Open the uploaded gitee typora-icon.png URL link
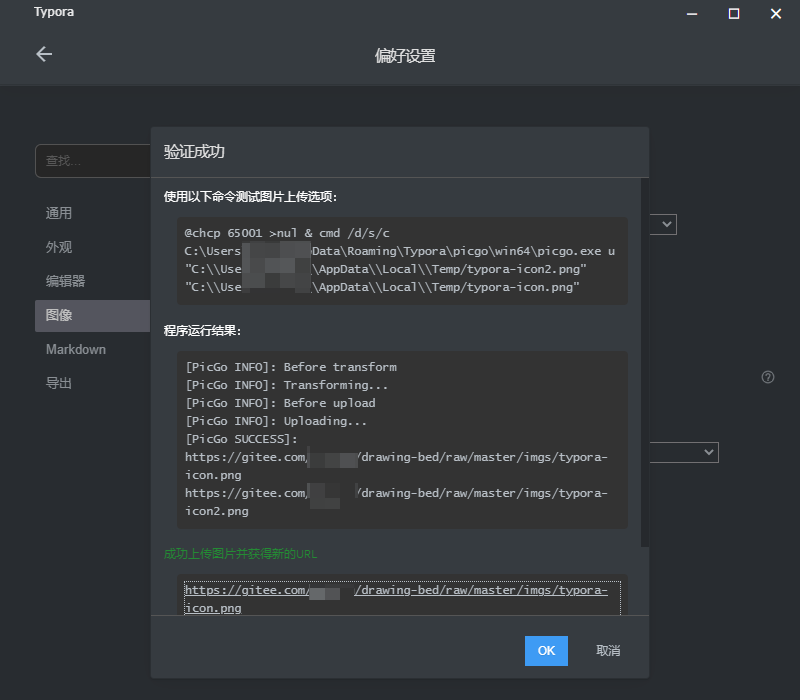The image size is (800, 700). [396, 599]
